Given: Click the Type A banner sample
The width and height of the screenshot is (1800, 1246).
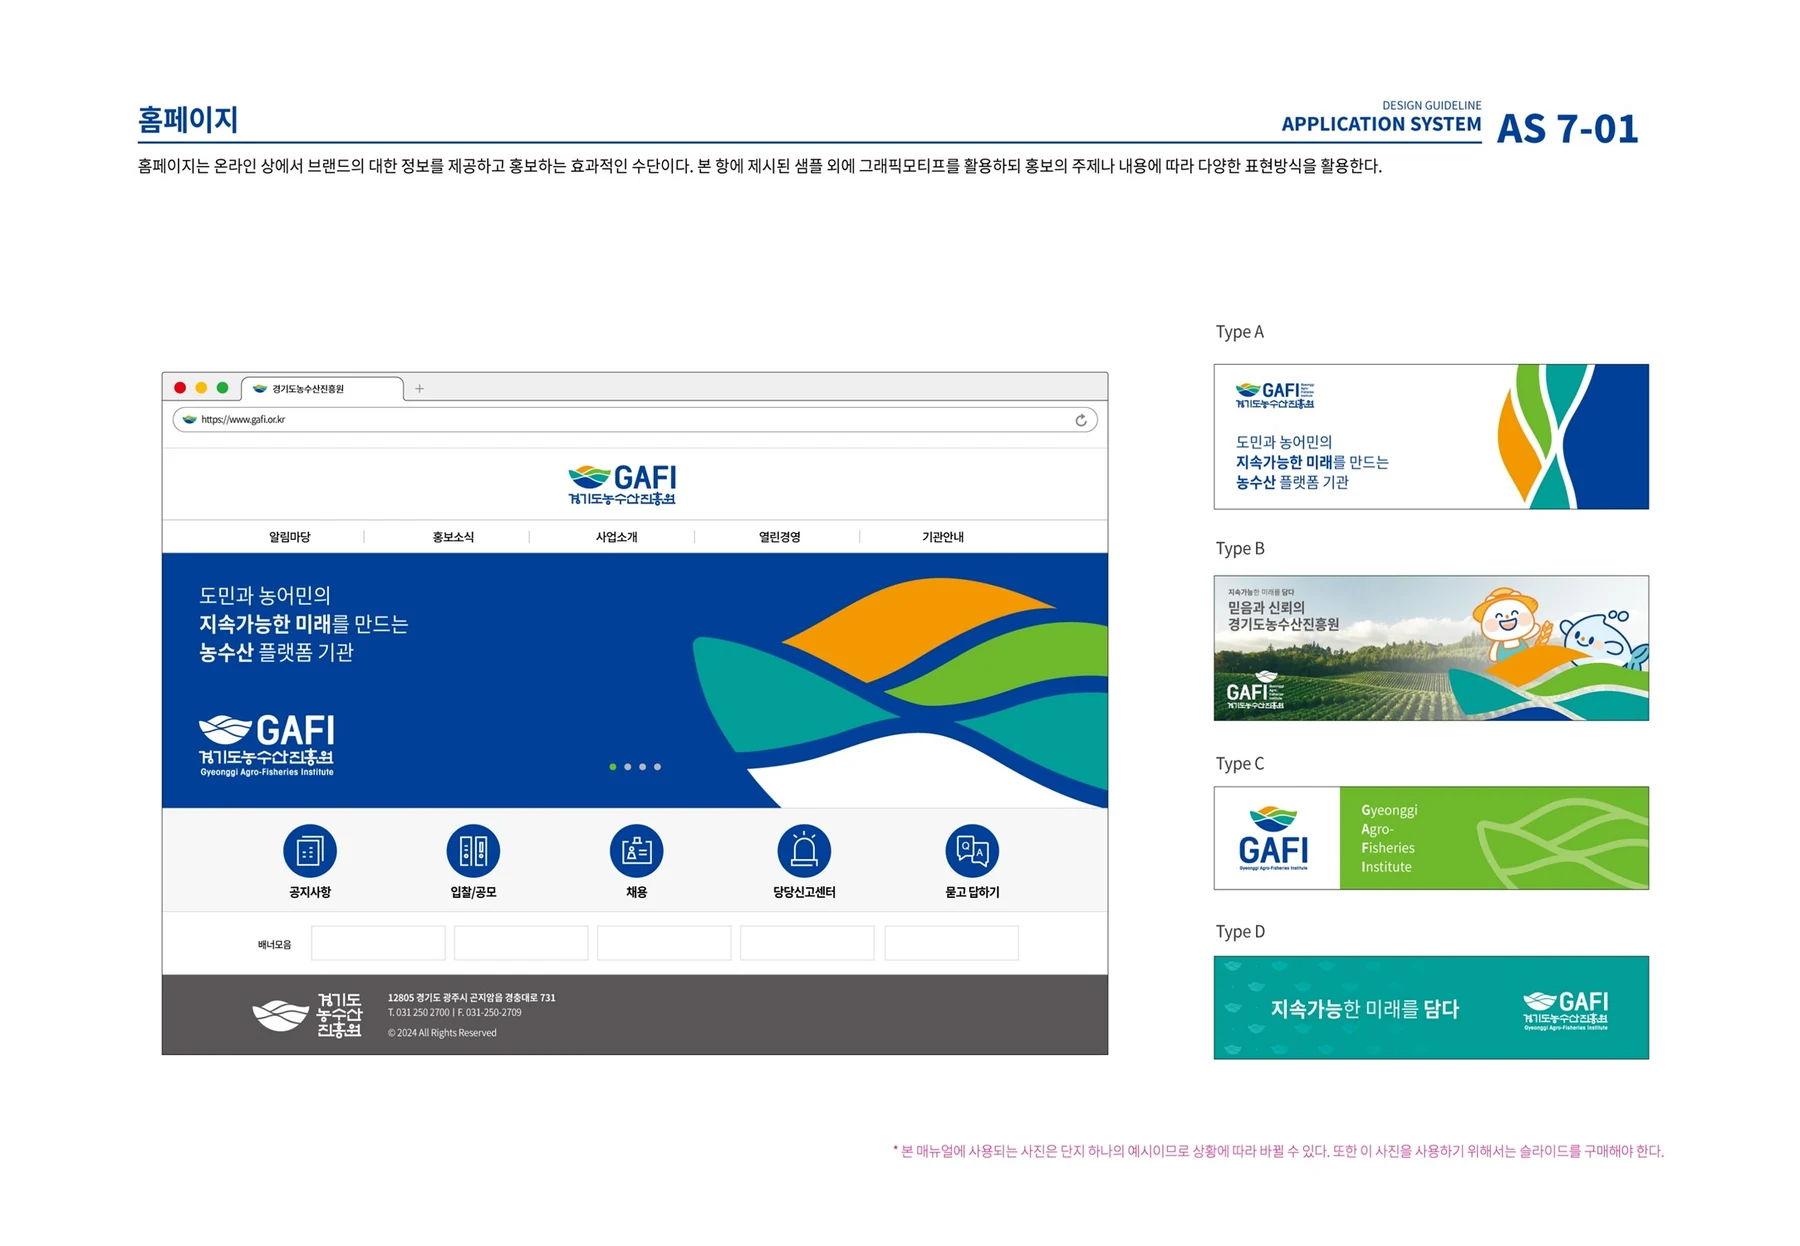Looking at the screenshot, I should click(x=1431, y=437).
